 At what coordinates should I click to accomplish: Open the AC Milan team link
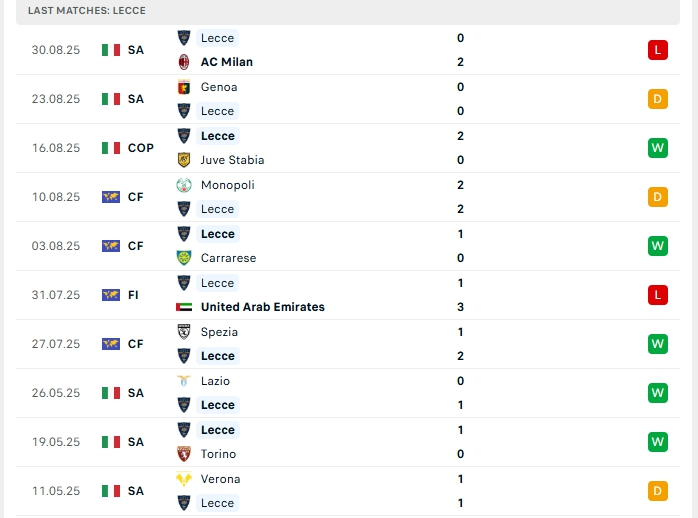point(226,62)
